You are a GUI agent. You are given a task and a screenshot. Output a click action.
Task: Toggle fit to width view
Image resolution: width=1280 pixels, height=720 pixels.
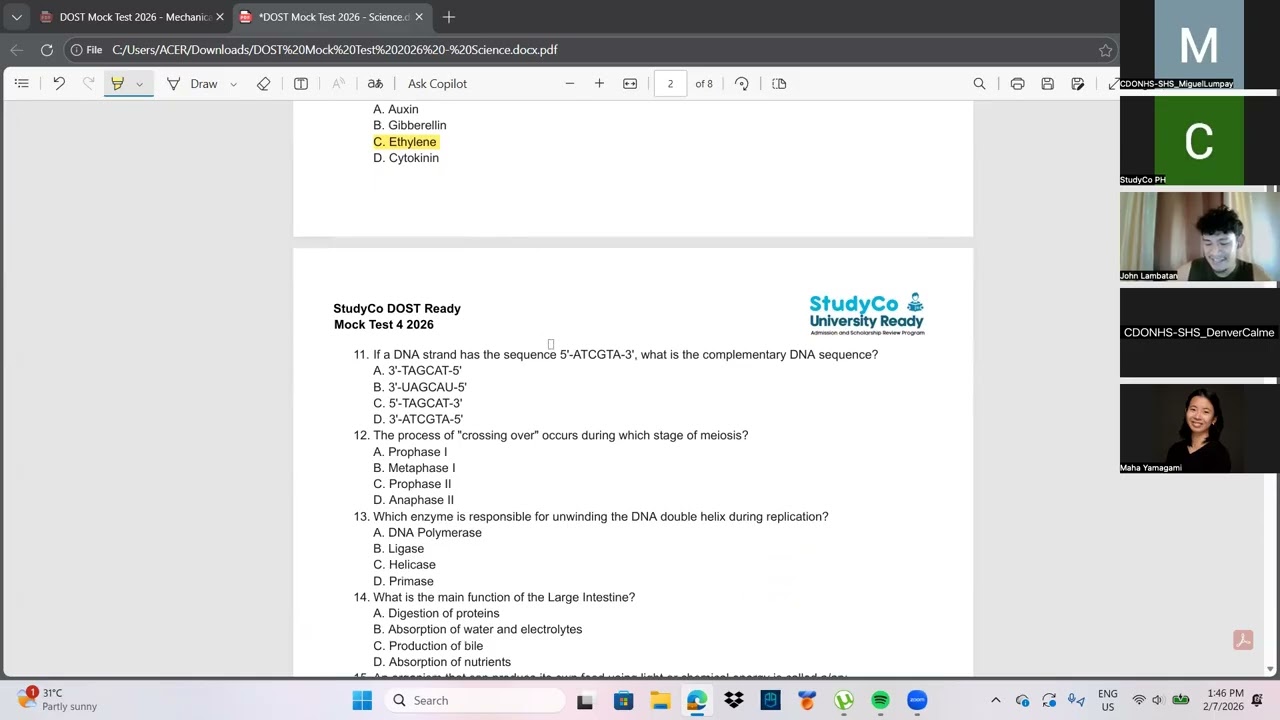[630, 84]
